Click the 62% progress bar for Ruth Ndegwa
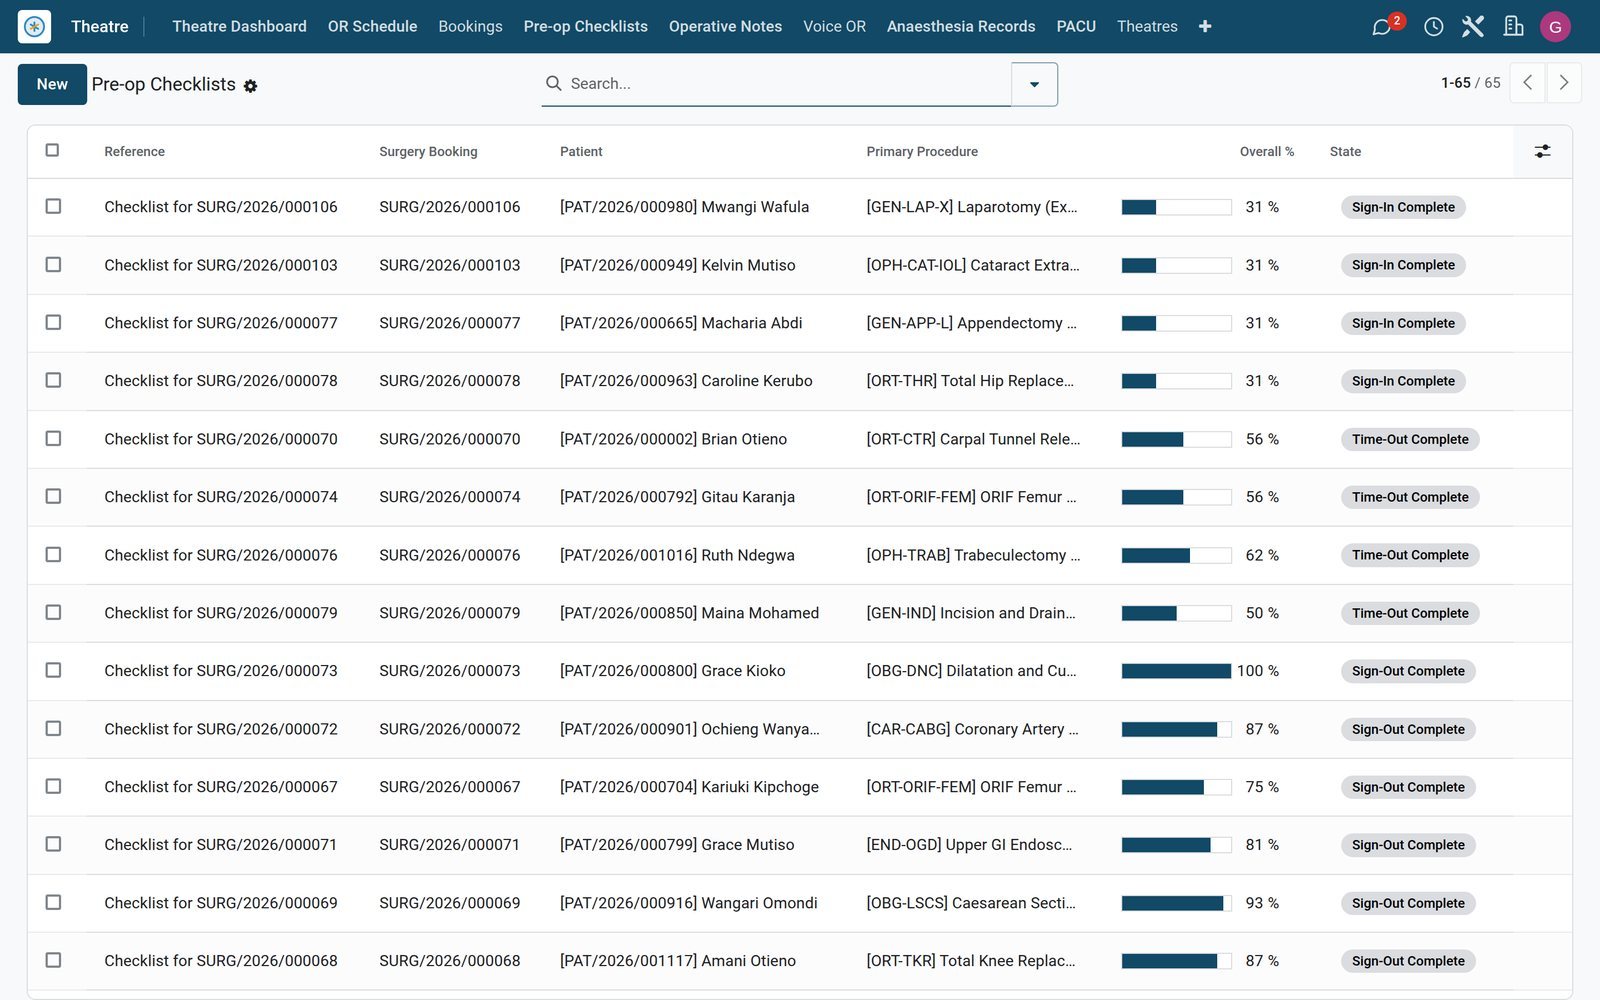 coord(1176,555)
